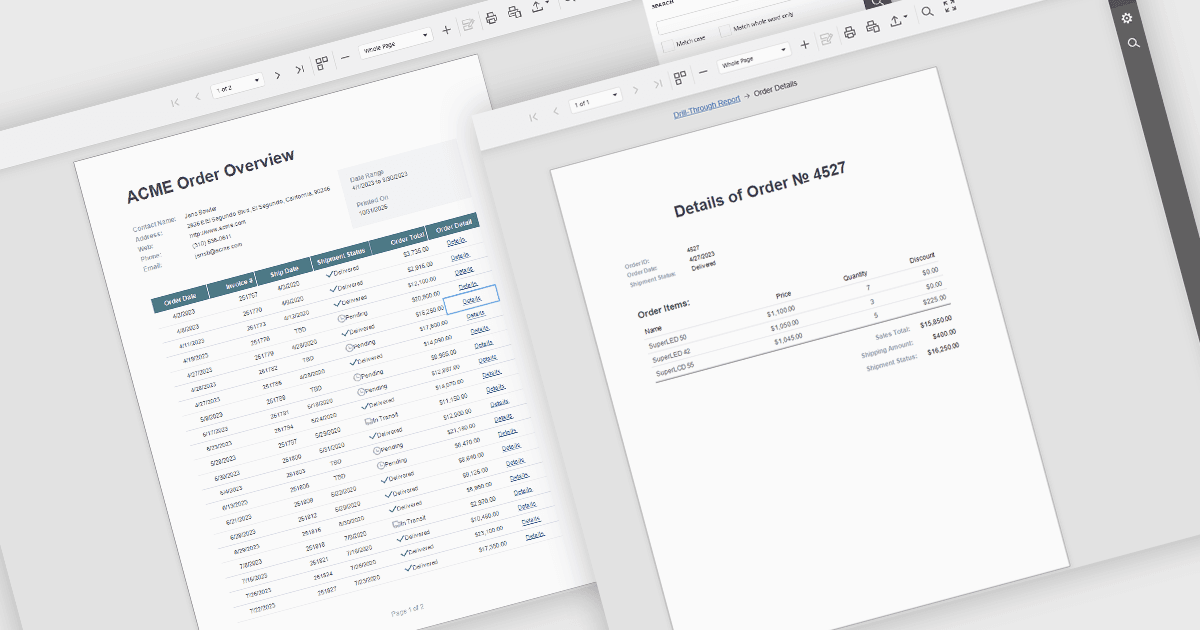Go to first page in Order Details viewer
The height and width of the screenshot is (630, 1200).
click(x=533, y=116)
